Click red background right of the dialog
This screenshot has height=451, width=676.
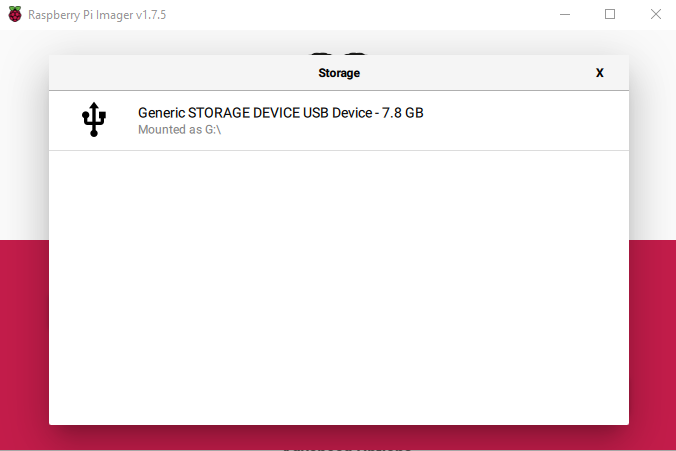coord(652,340)
